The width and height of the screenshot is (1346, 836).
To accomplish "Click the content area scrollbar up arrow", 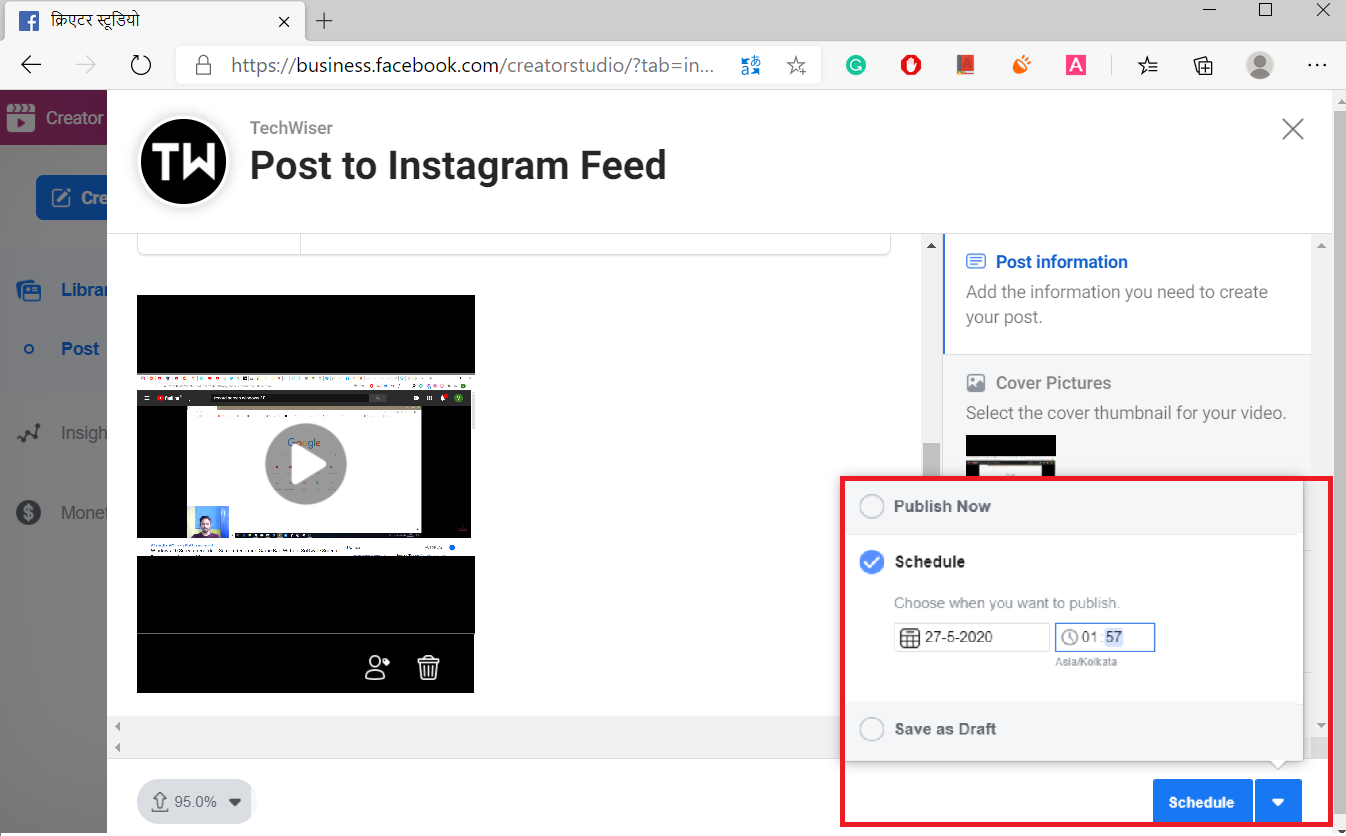I will [x=931, y=246].
